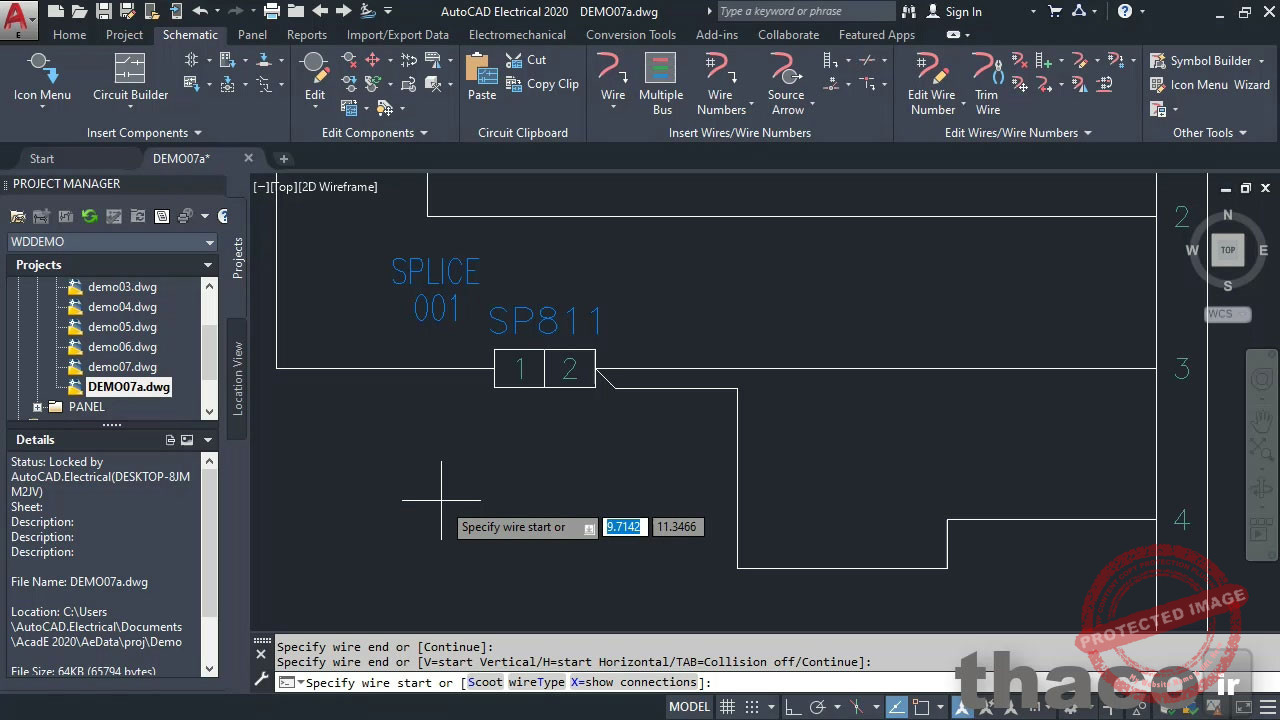The image size is (1280, 720).
Task: Refresh the project list in Project Manager
Action: 90,215
